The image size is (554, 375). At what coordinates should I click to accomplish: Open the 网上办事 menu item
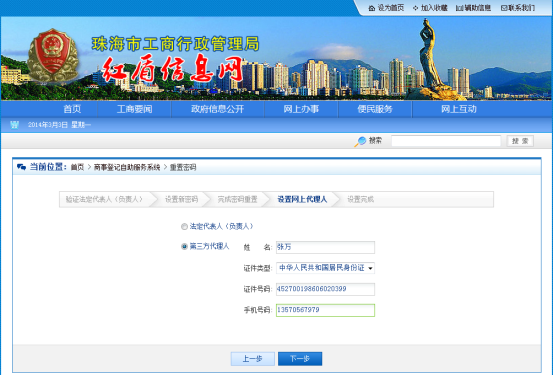coord(301,109)
